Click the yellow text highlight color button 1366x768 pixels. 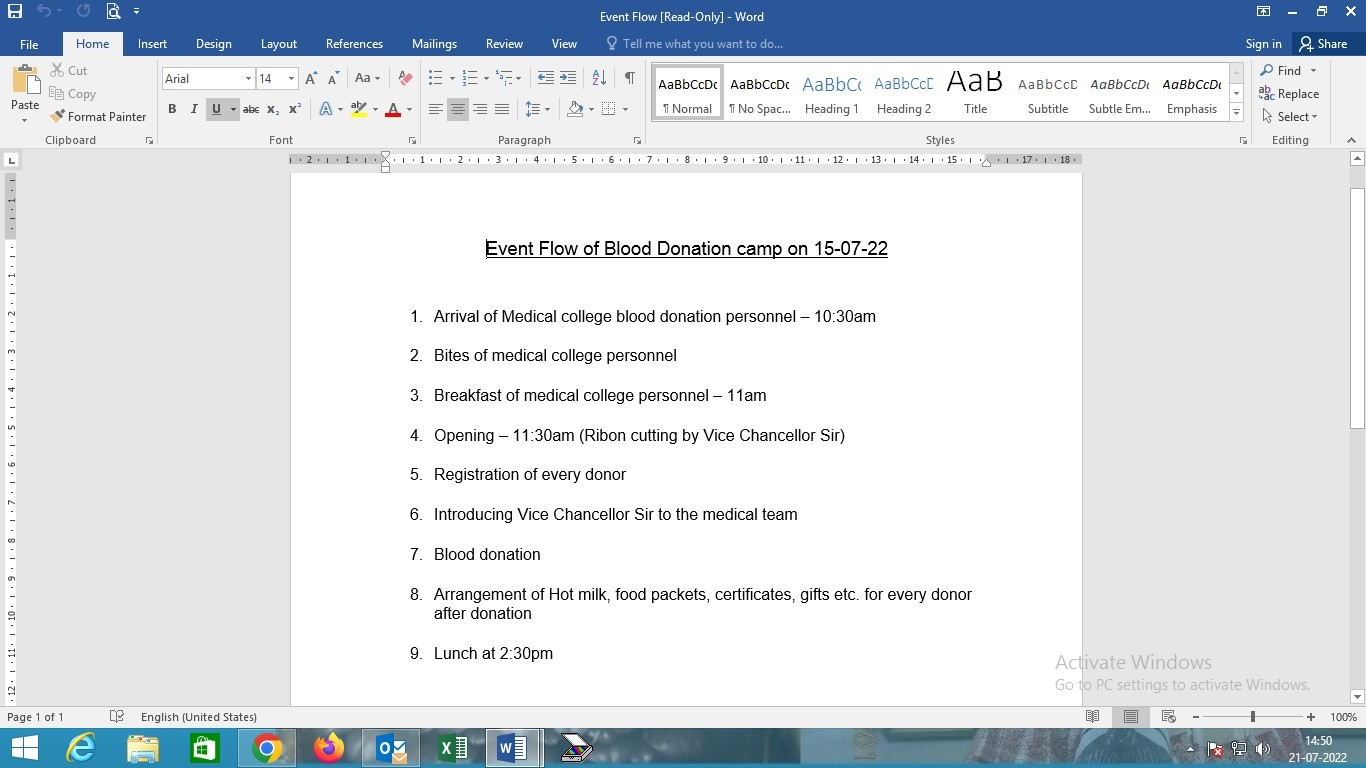click(358, 109)
